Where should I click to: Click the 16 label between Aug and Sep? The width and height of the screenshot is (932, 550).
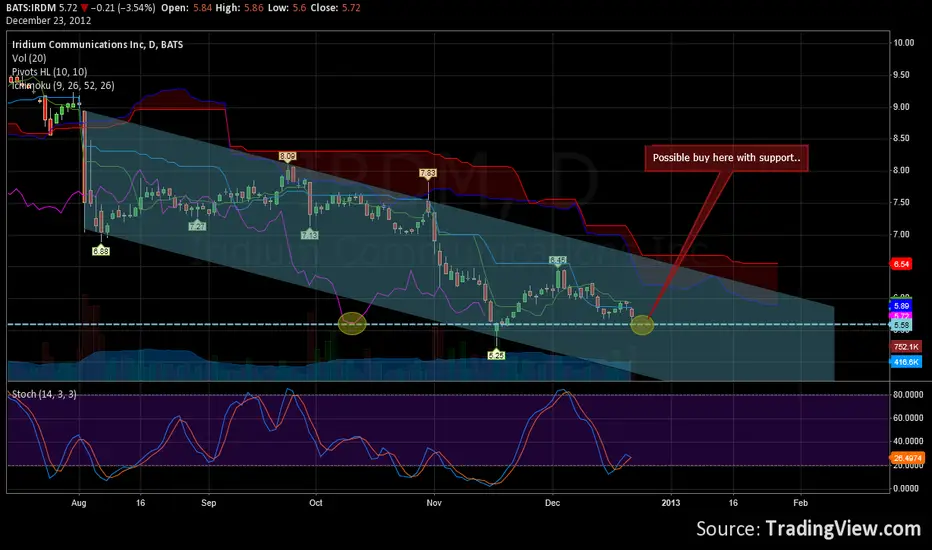tap(140, 503)
